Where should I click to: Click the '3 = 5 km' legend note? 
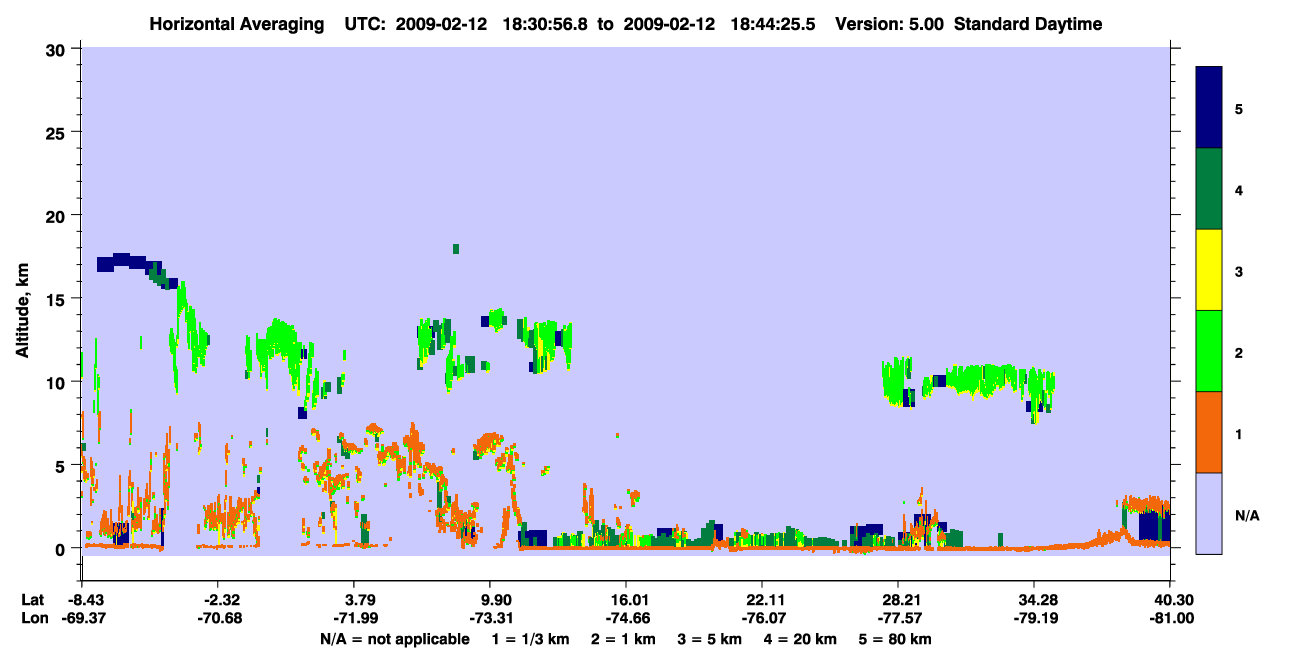coord(710,639)
